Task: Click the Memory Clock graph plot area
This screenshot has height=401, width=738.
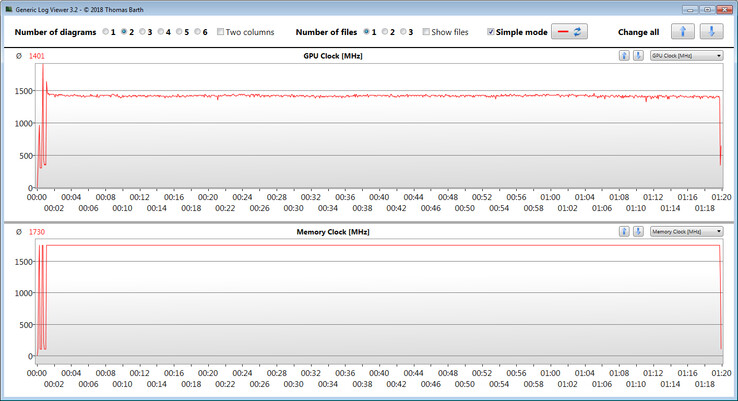Action: [x=379, y=300]
